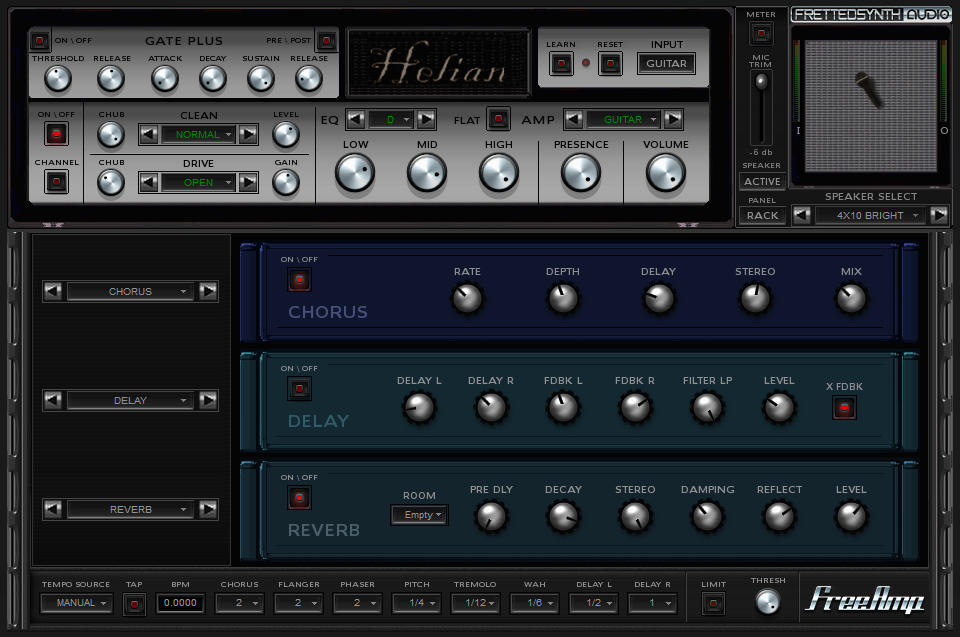Open the DRIVE channel OPEN dropdown
This screenshot has height=637, width=960.
(x=198, y=183)
